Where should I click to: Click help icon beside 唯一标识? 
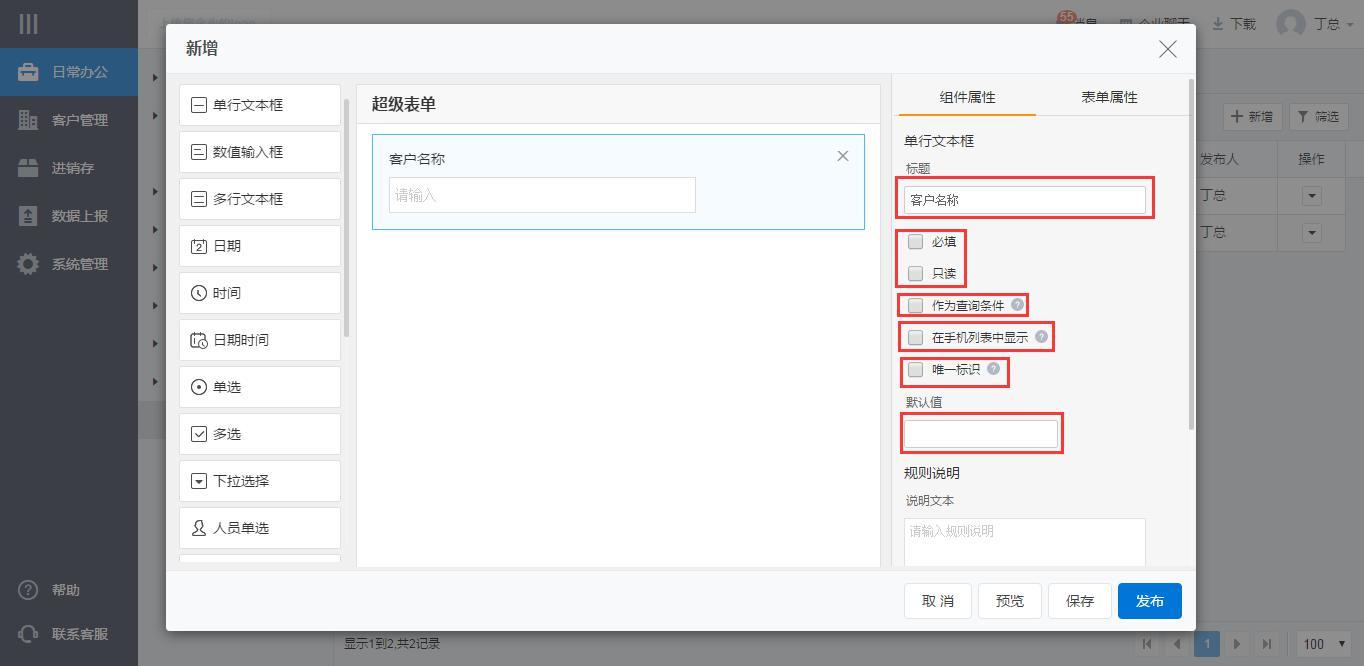tap(993, 369)
